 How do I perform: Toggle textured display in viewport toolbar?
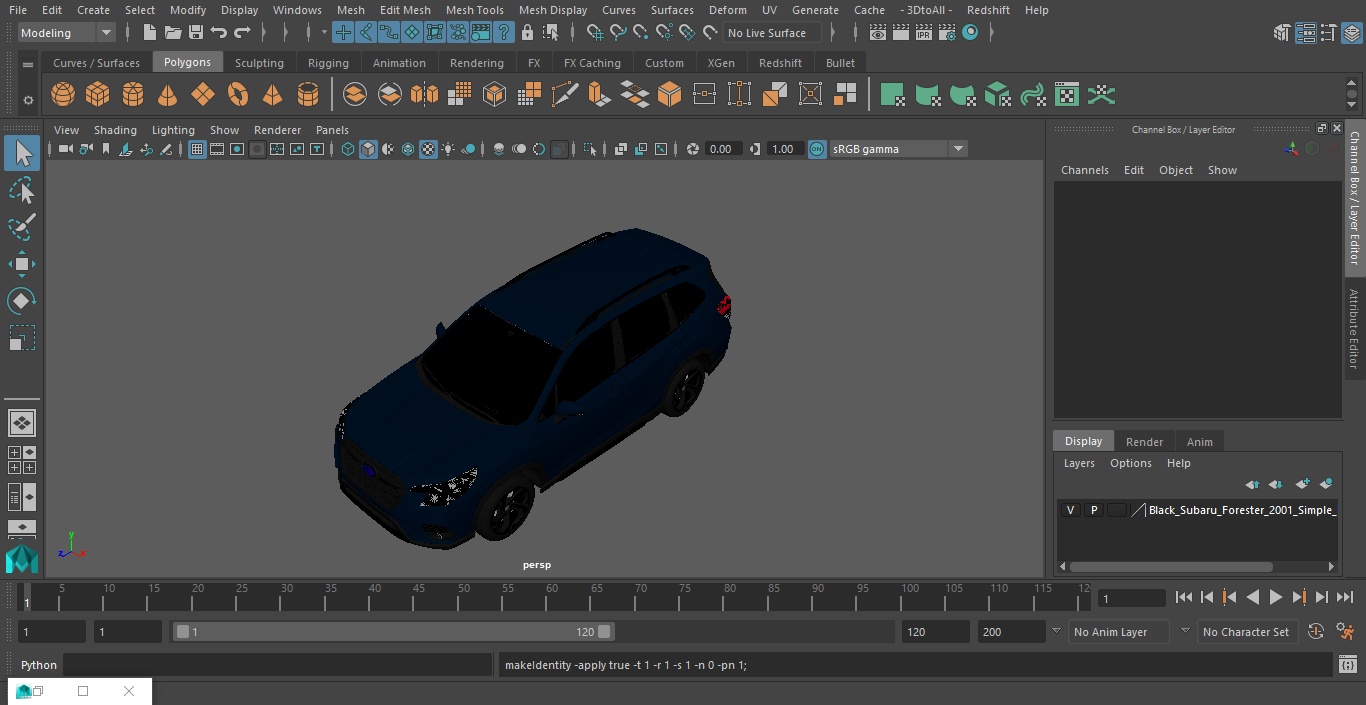point(428,149)
